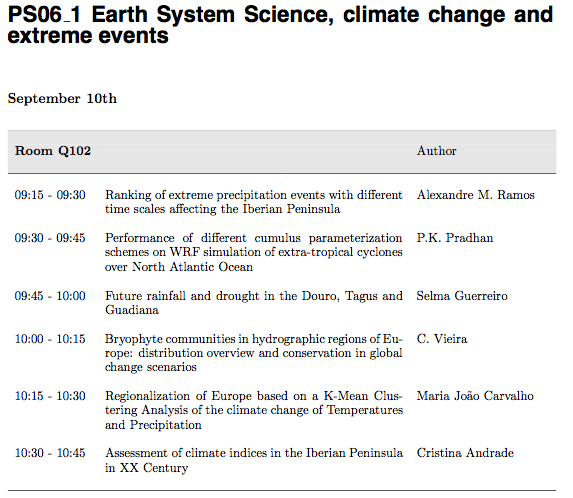Image resolution: width=573 pixels, height=498 pixels.
Task: Click the Ranking of extreme precipitation events title
Action: coord(254,202)
